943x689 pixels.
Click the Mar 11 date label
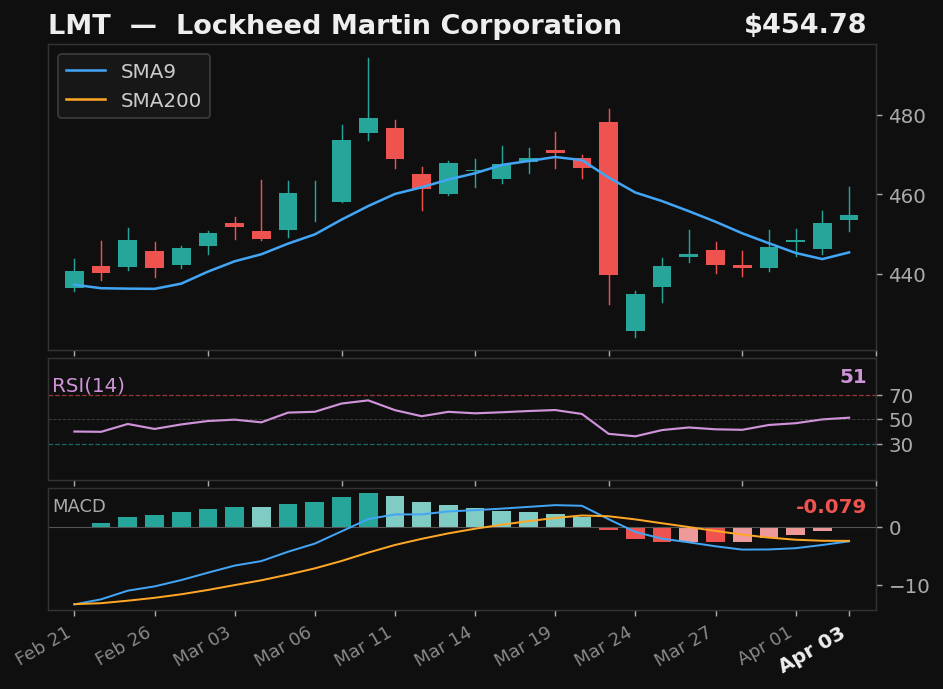tap(363, 646)
